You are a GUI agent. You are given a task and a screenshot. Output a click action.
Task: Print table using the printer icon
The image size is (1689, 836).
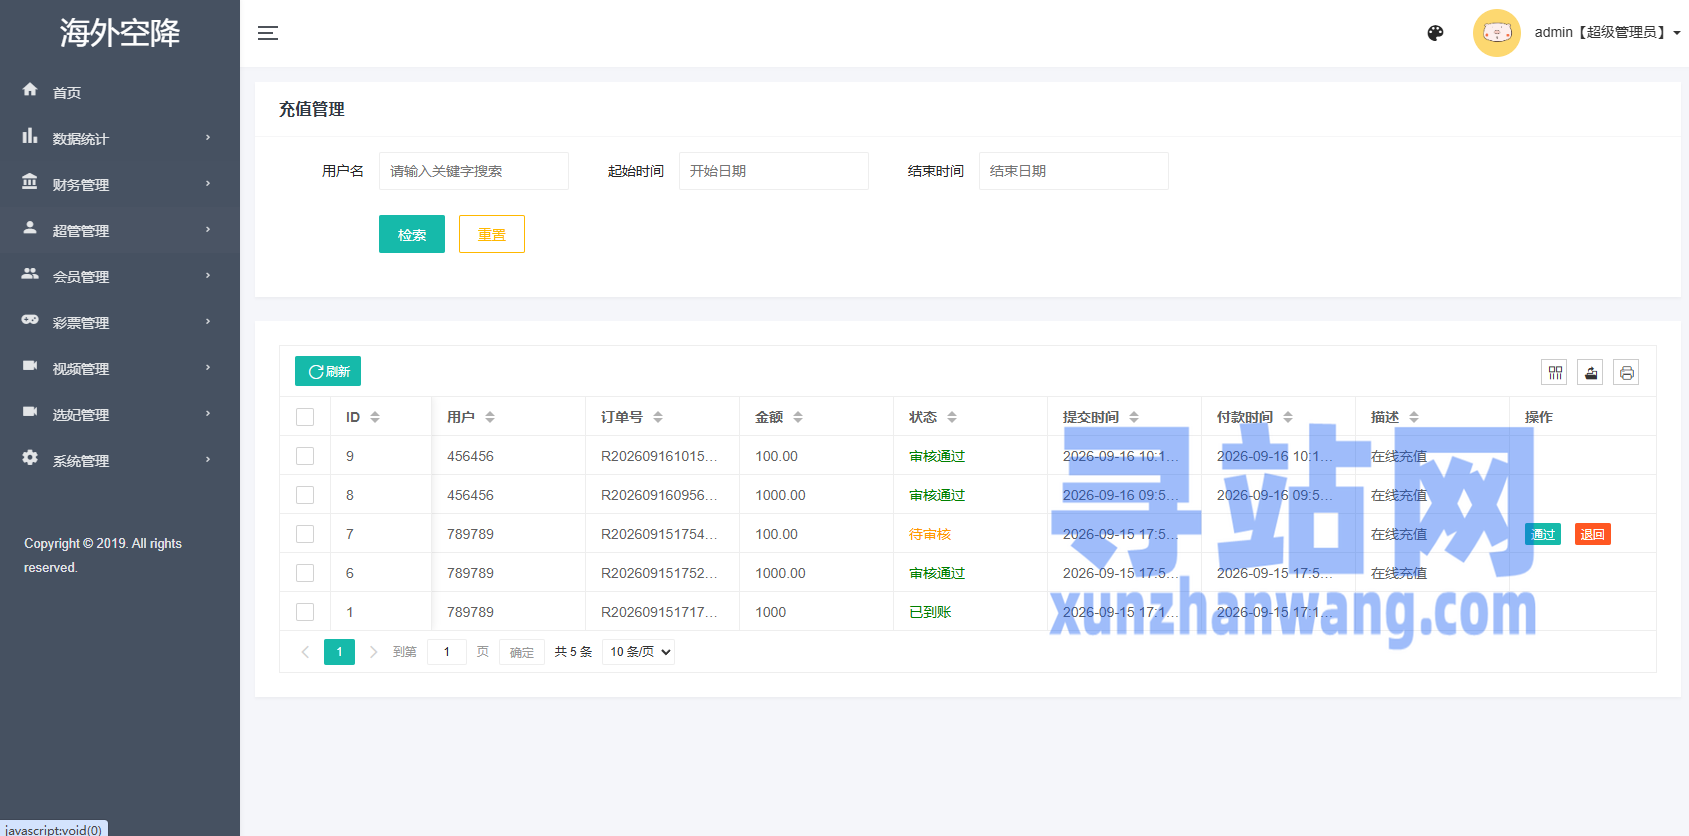coord(1627,373)
